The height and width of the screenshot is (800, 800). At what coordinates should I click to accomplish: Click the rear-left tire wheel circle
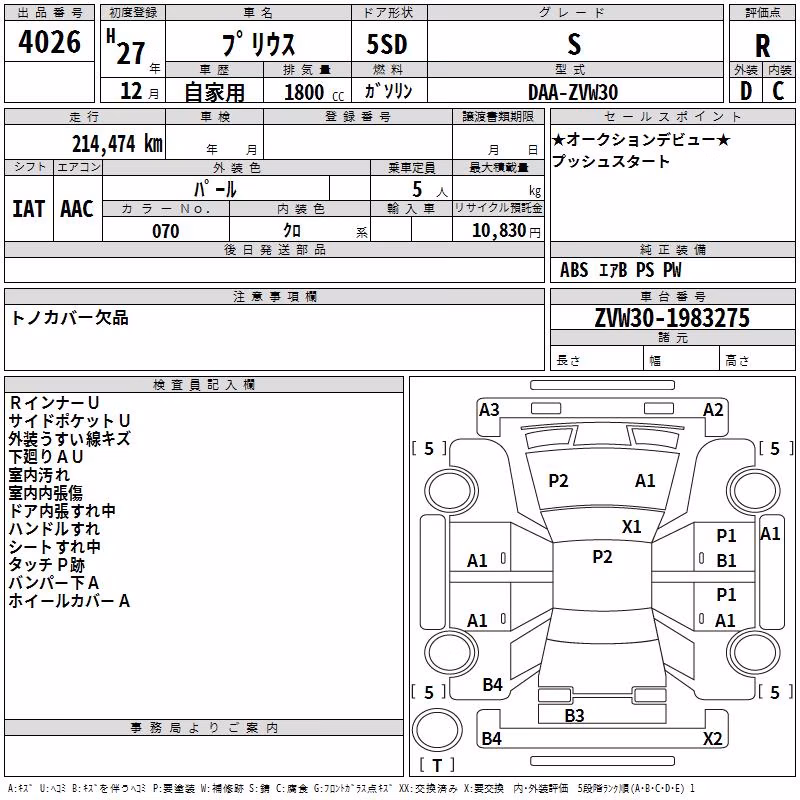451,653
